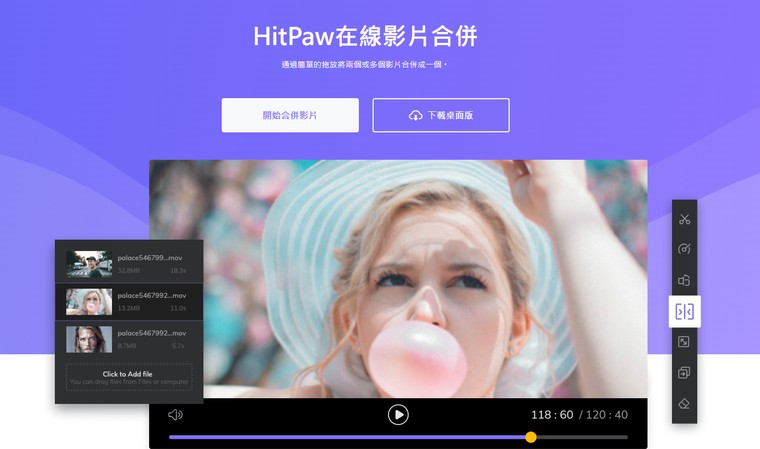Select the rotate video tool icon
The height and width of the screenshot is (449, 760).
coord(684,280)
